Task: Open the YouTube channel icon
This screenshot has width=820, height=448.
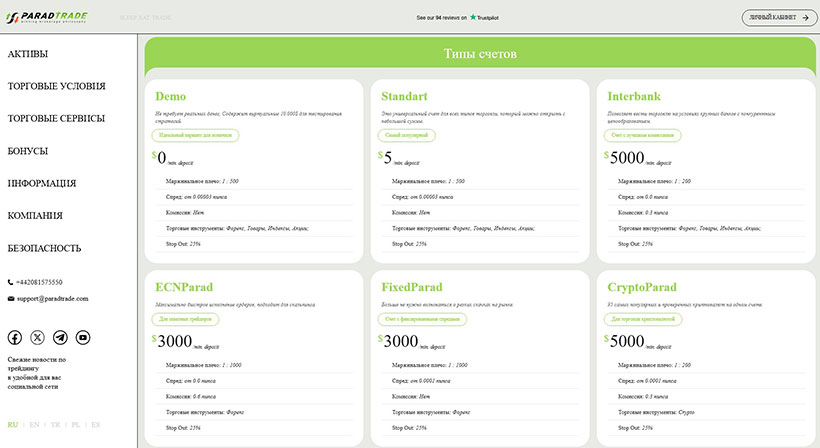Action: tap(83, 338)
